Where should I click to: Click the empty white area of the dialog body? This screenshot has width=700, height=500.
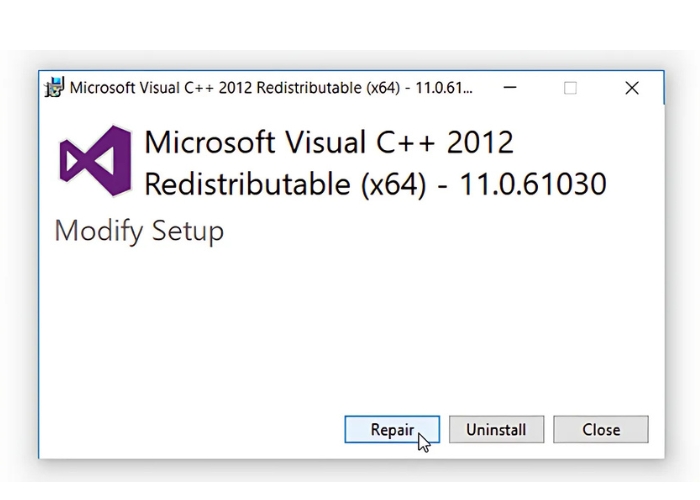350,320
